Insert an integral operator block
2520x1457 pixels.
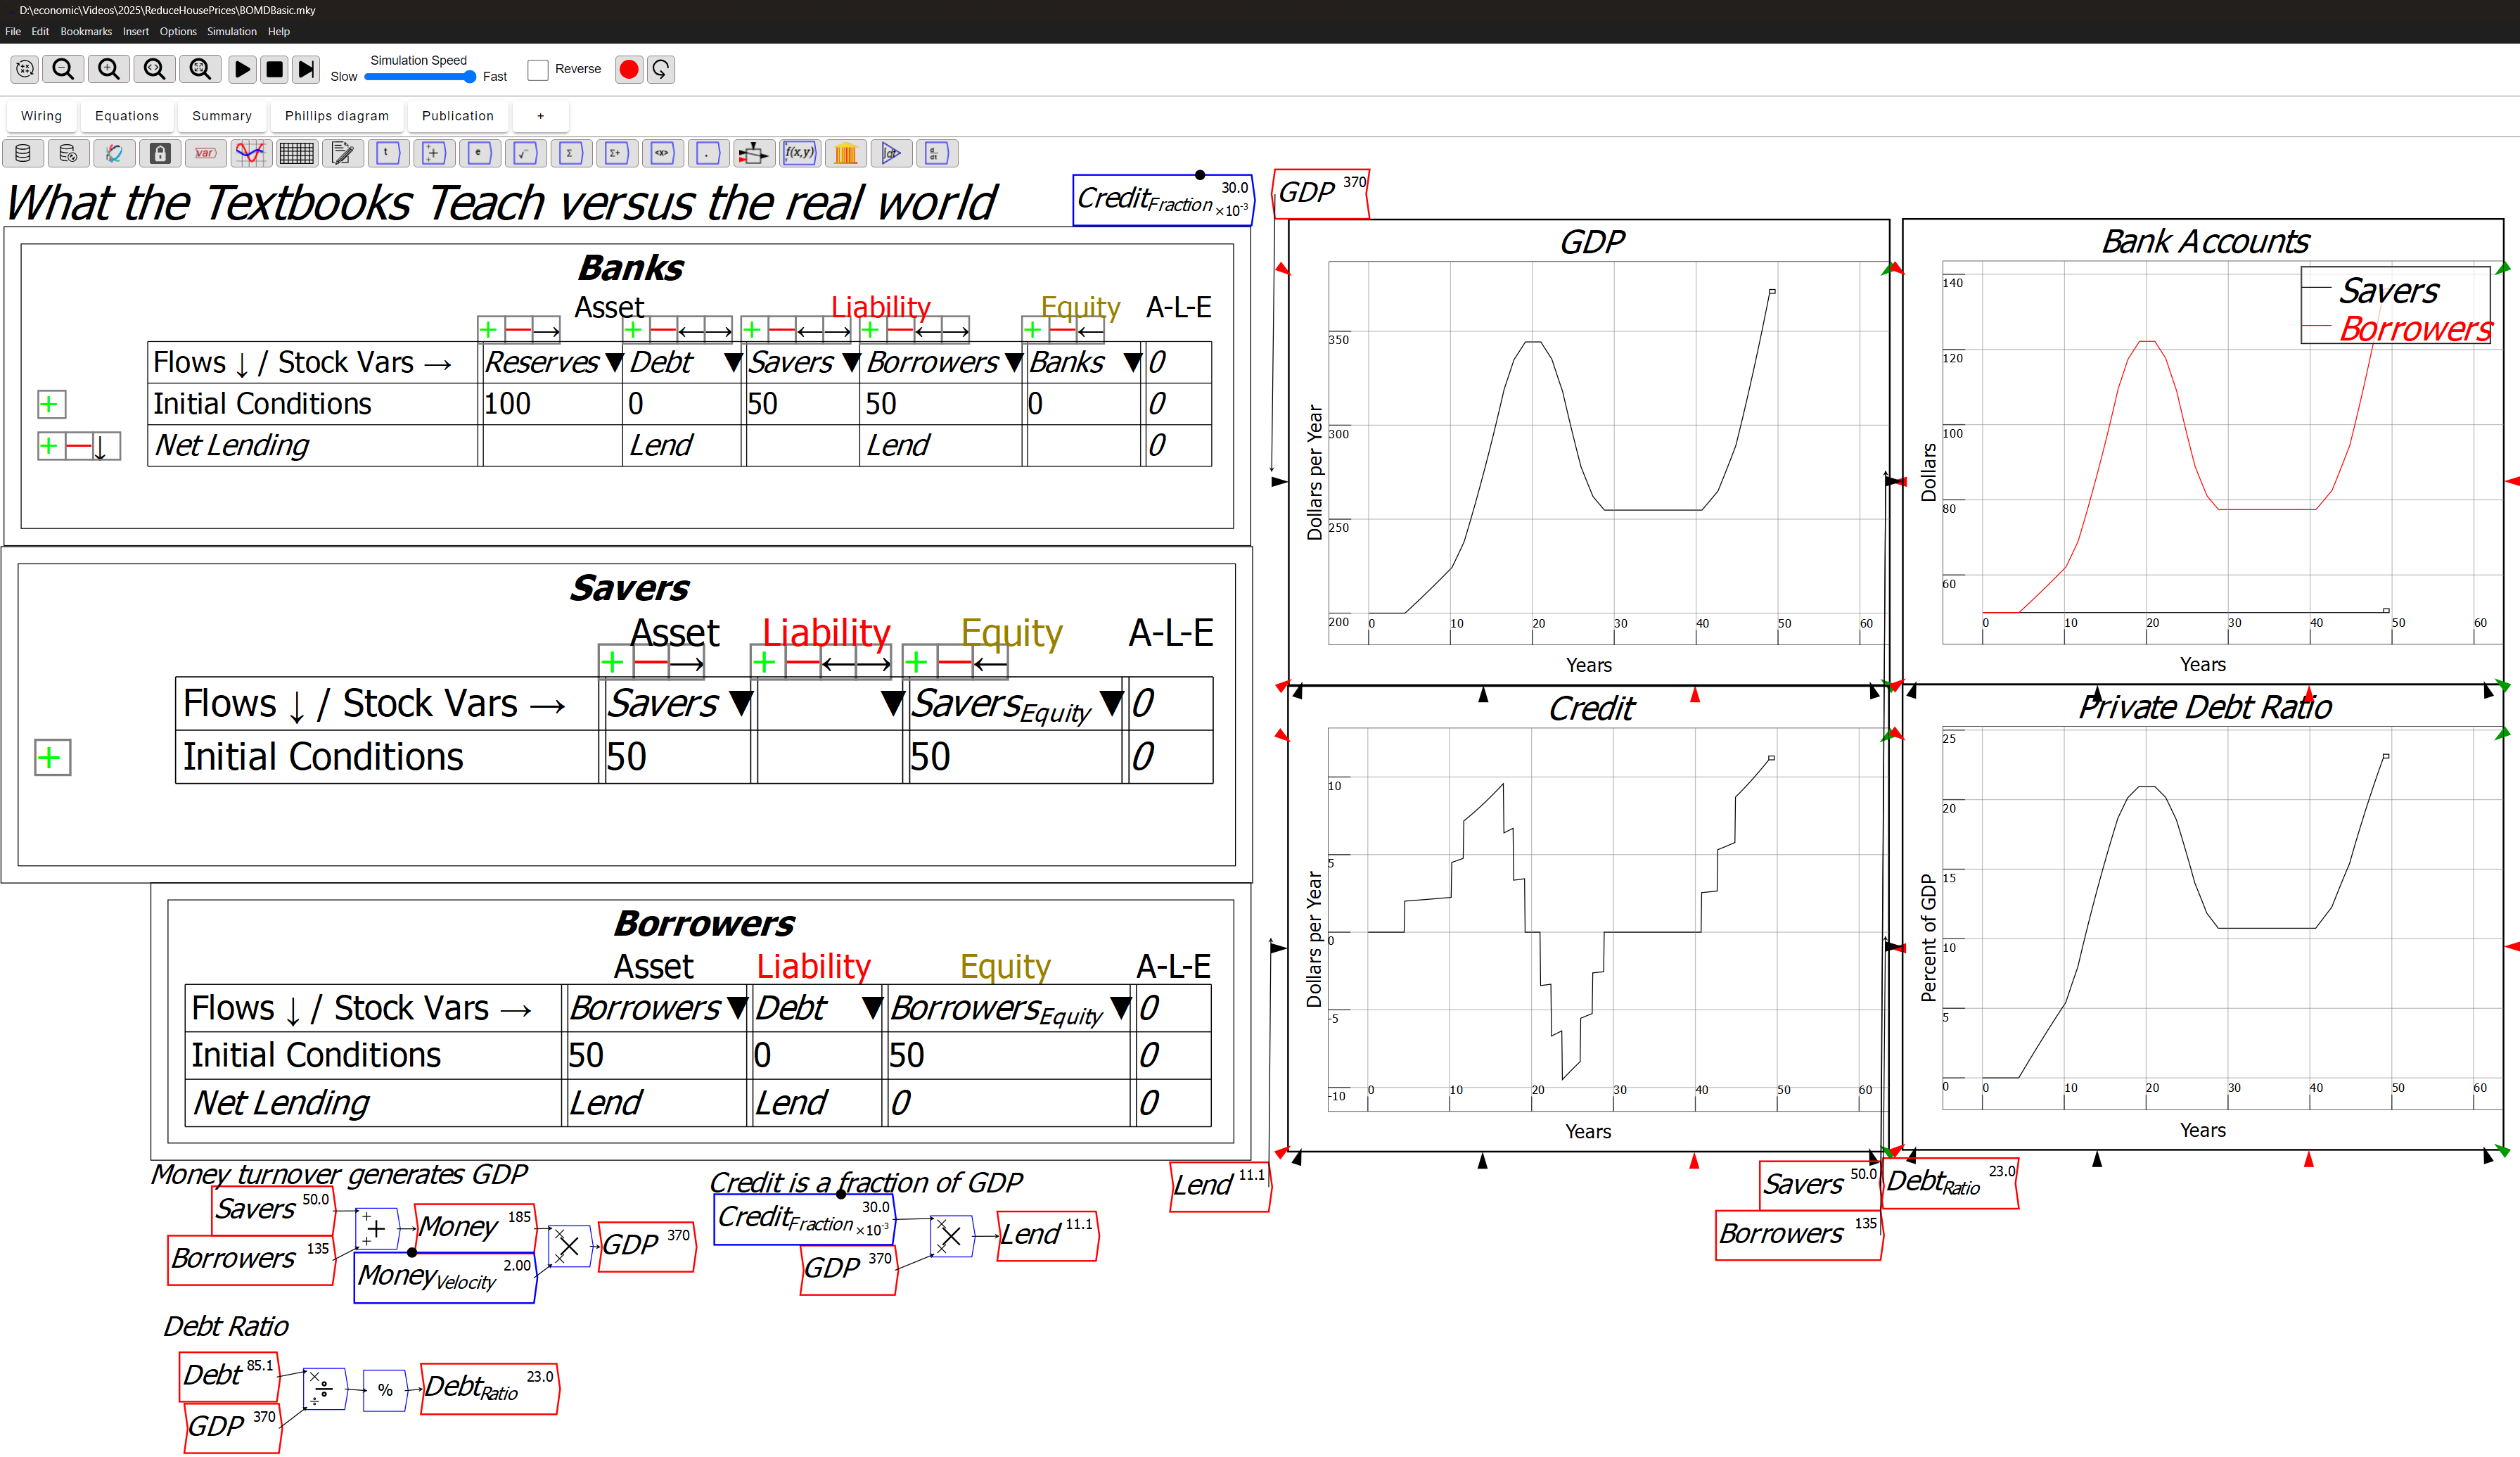(891, 153)
